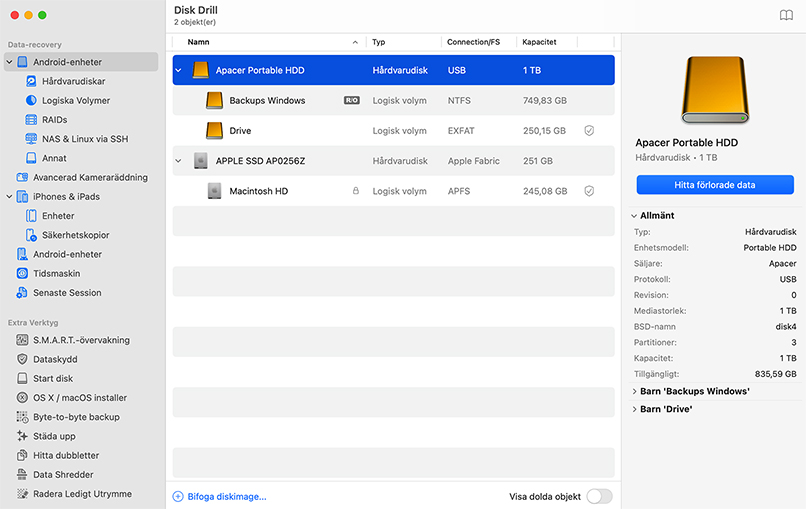Click the Logiska Volymer sidebar icon
Image resolution: width=806 pixels, height=509 pixels.
(31, 100)
